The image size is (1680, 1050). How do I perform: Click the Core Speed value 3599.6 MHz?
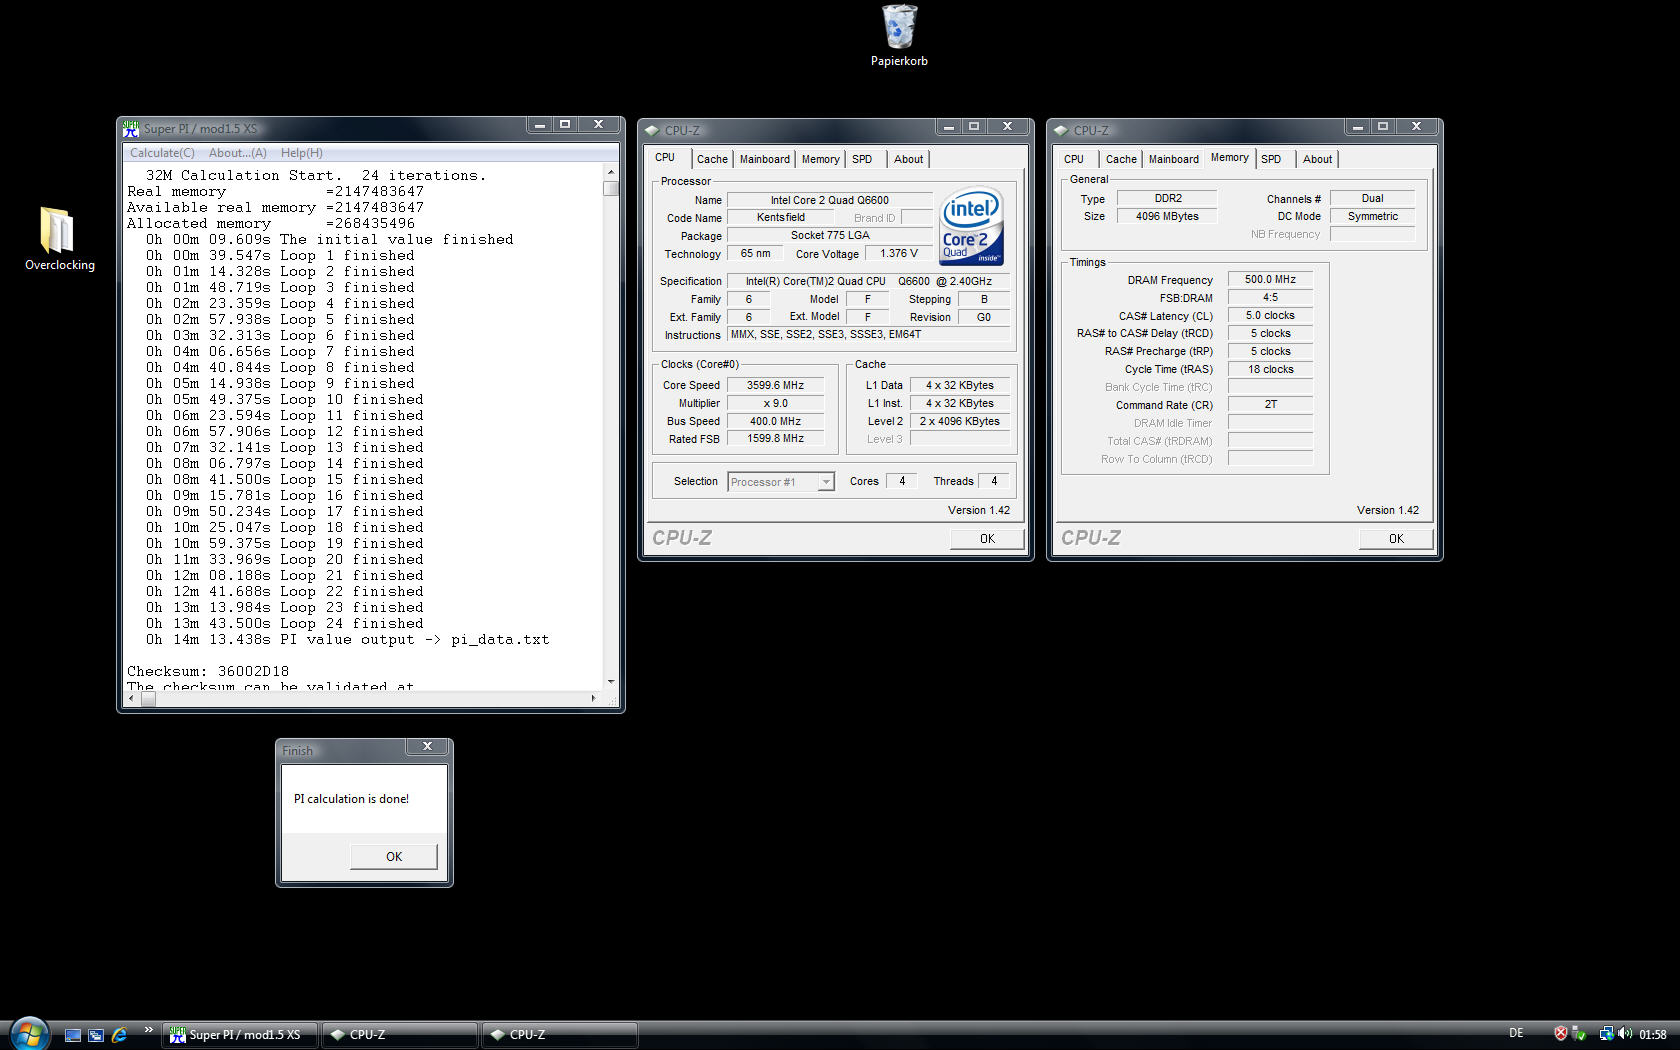[x=775, y=385]
